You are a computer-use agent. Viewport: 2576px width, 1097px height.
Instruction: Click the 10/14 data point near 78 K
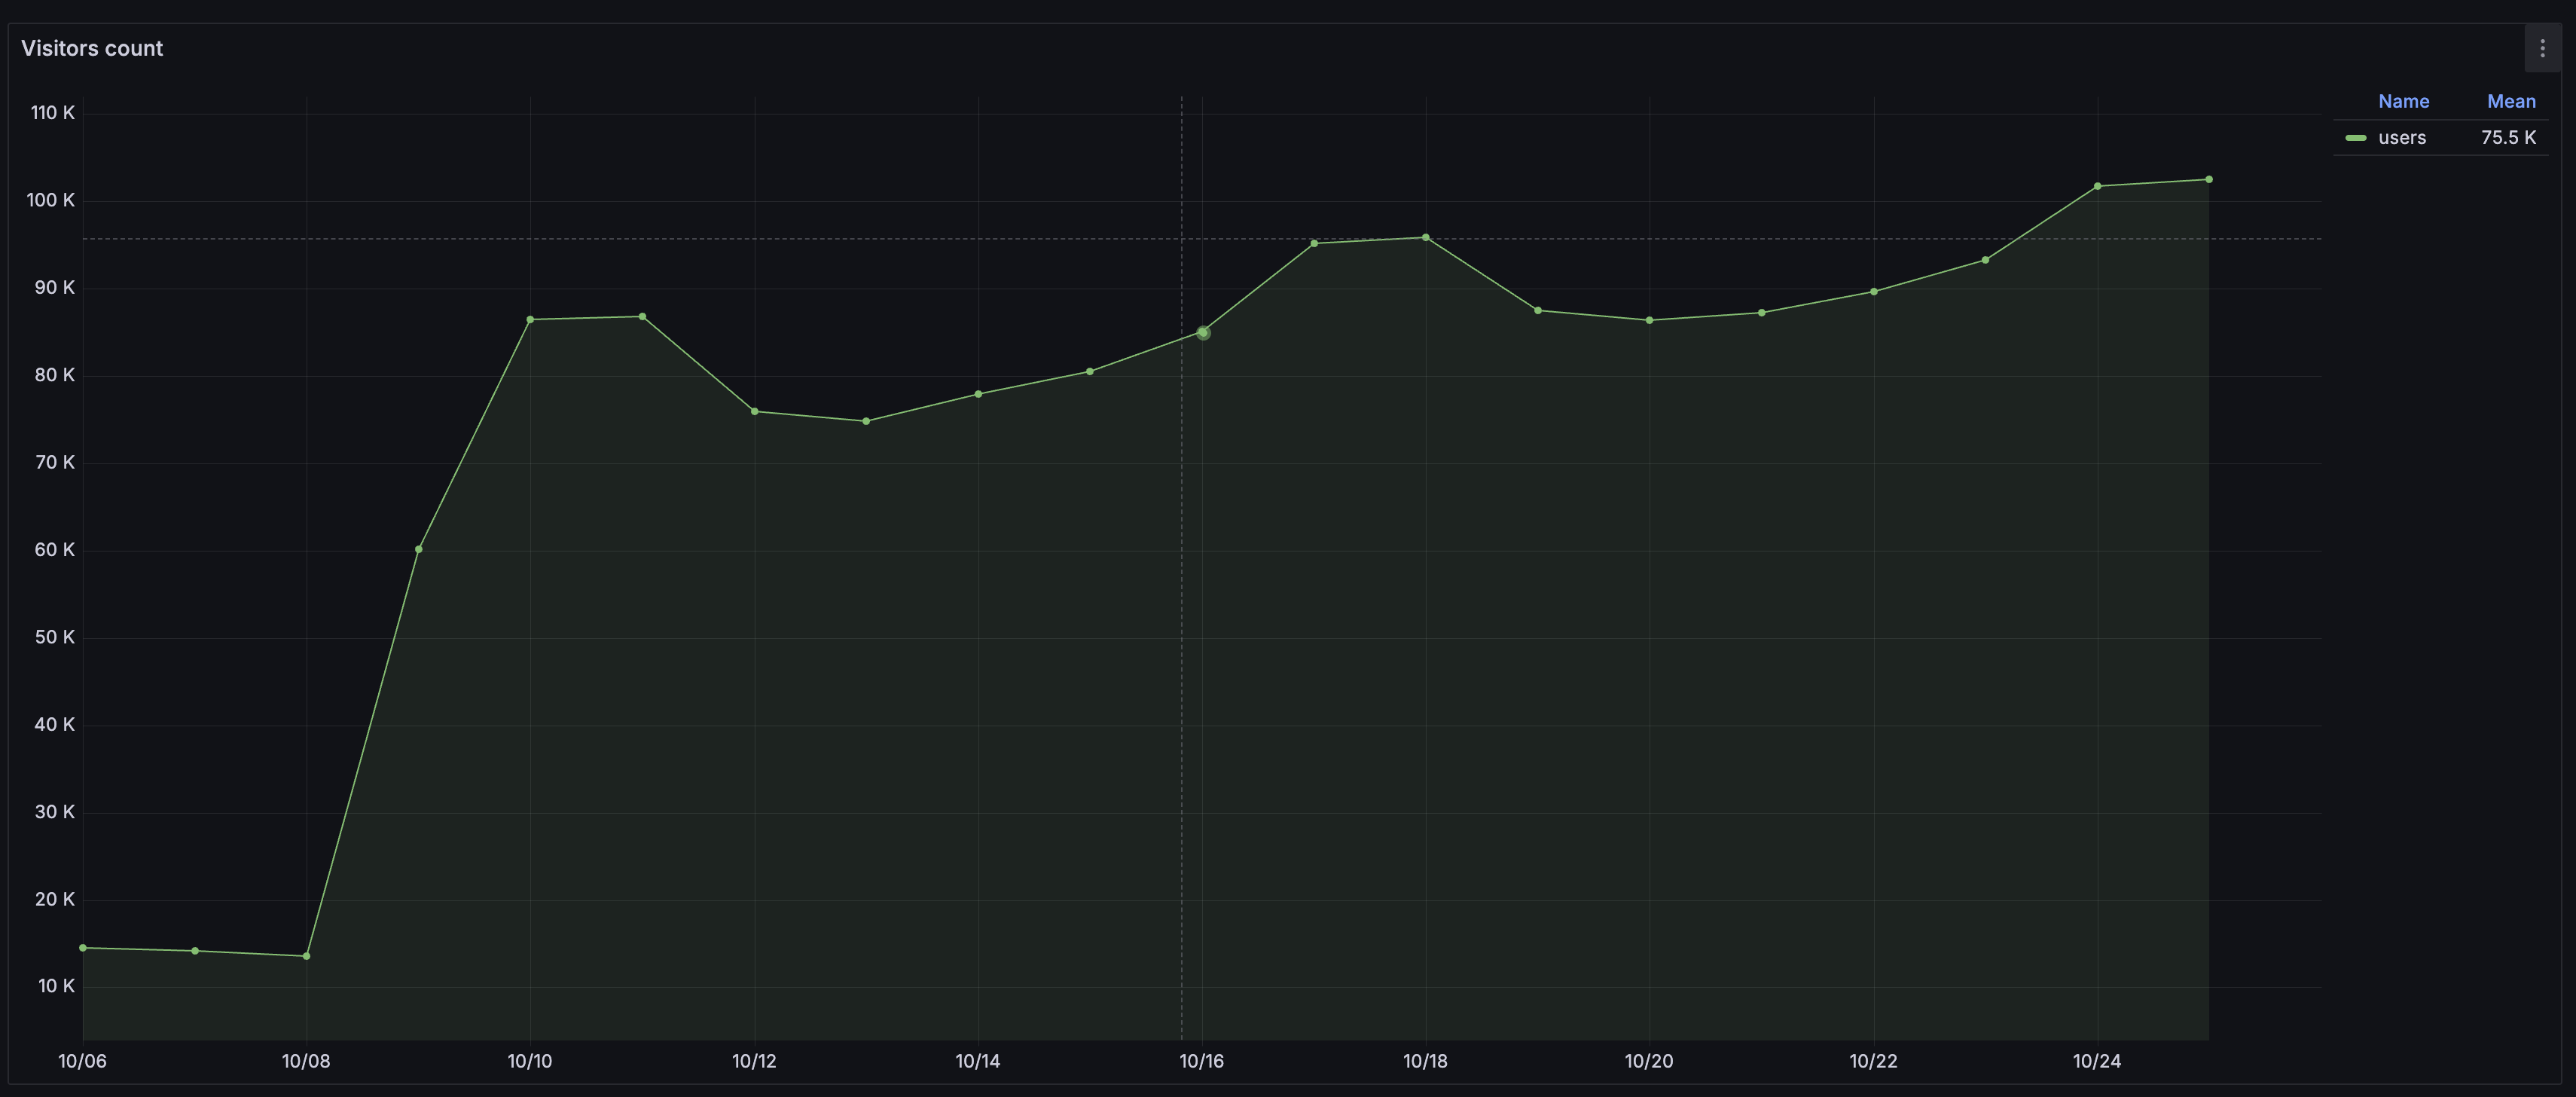[978, 394]
